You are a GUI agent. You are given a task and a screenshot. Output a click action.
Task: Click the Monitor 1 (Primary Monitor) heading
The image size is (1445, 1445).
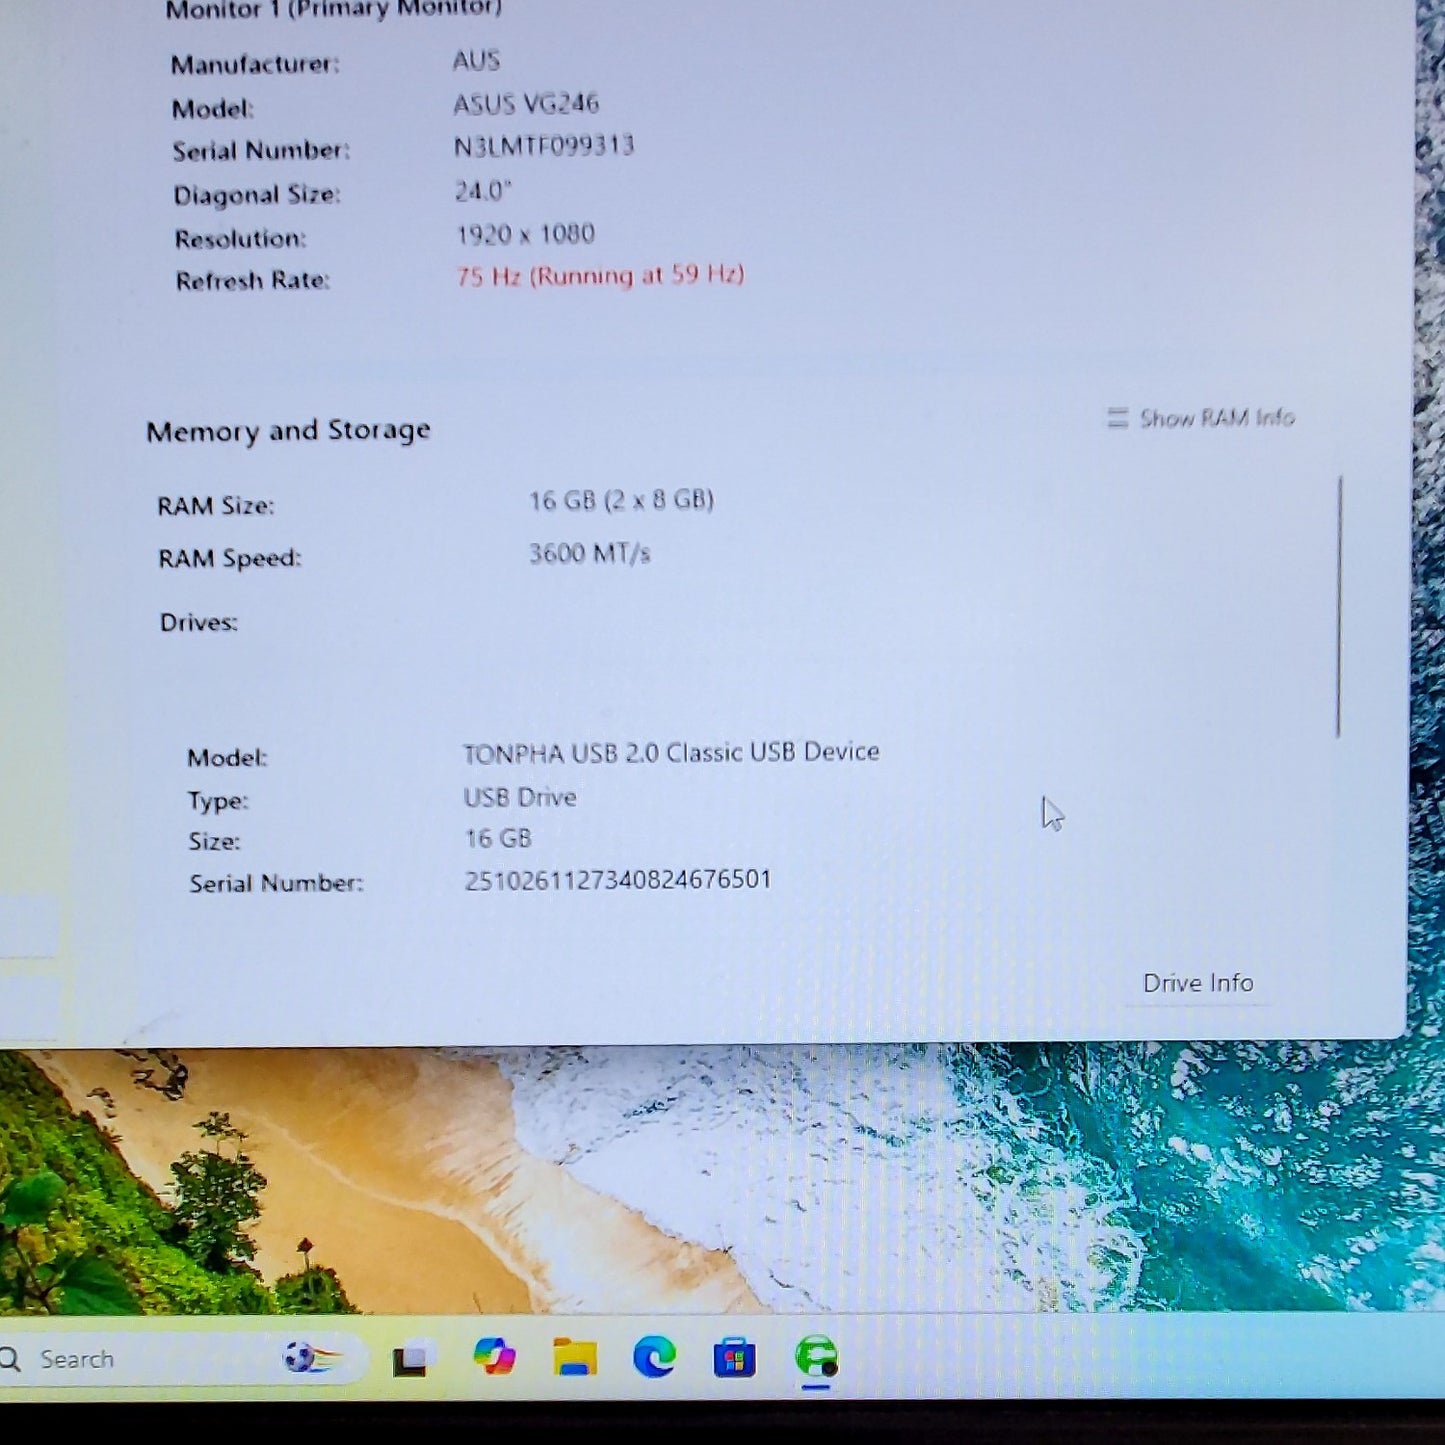(333, 10)
